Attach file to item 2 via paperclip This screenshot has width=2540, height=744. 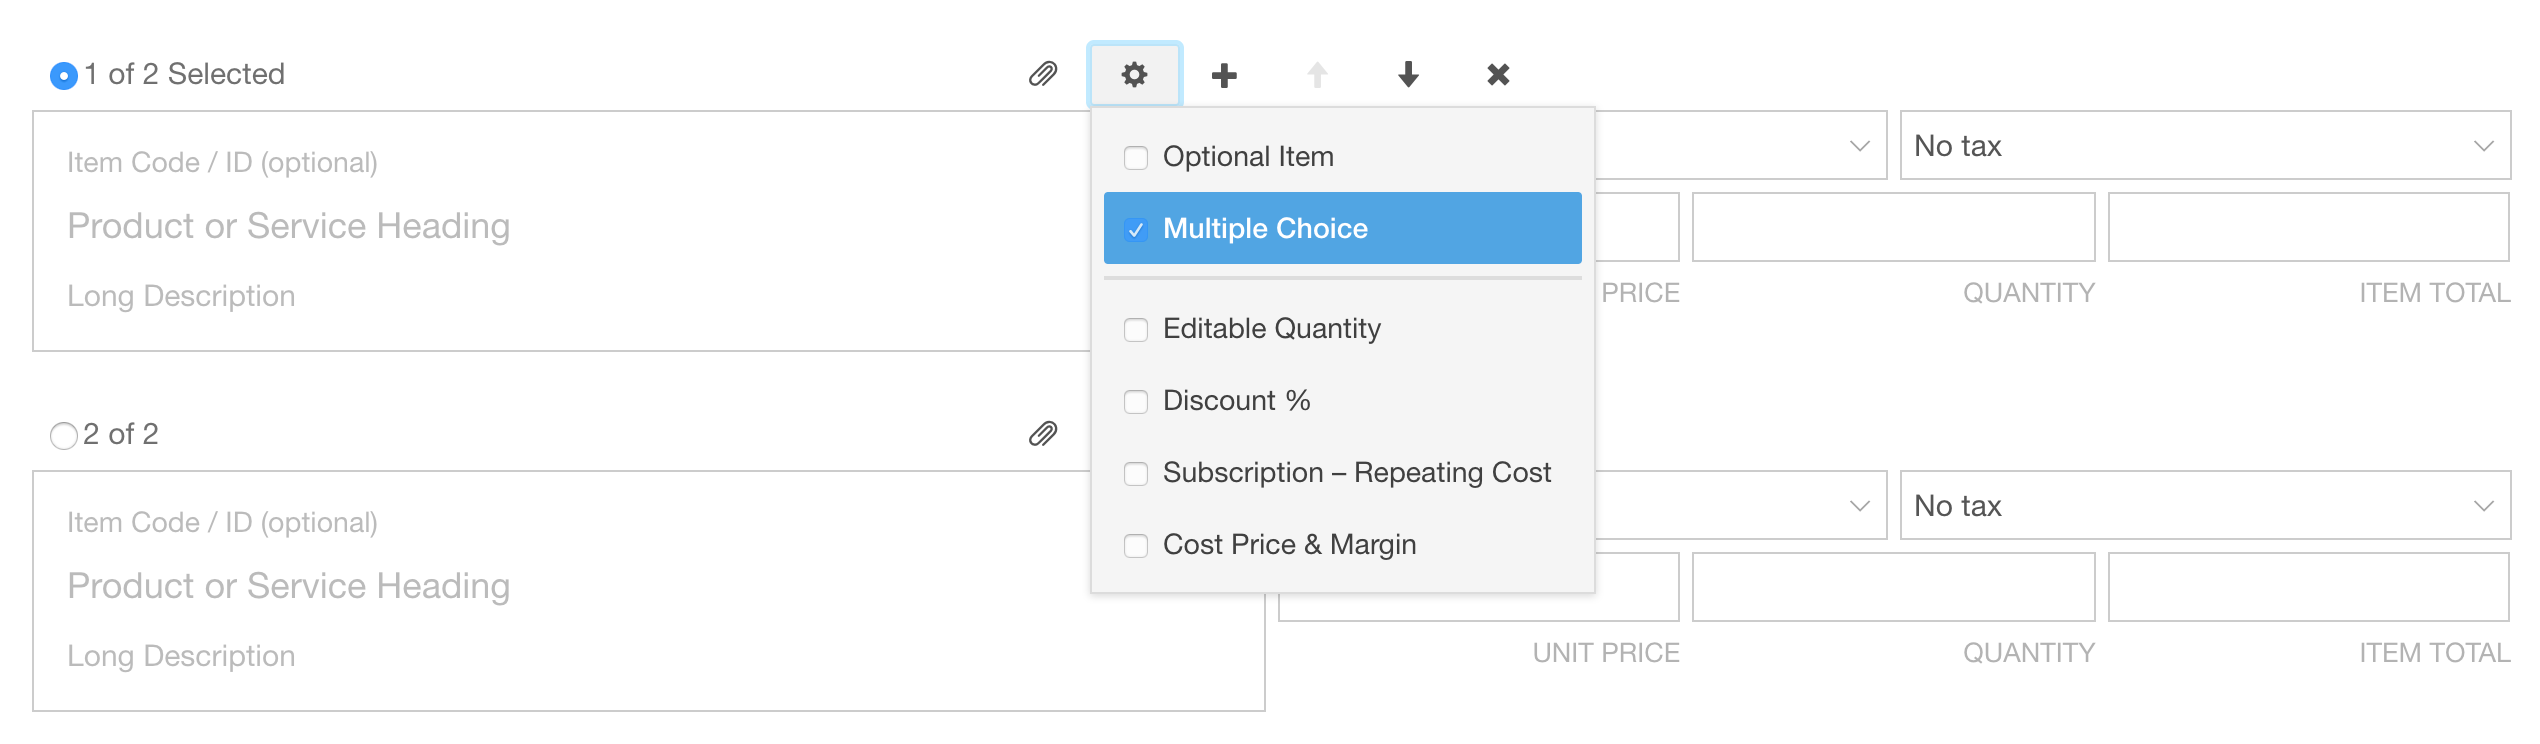[x=1043, y=433]
